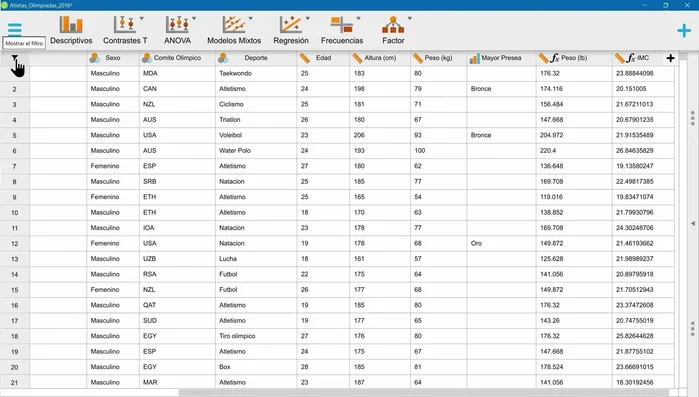Click Peso (kg) column ruler icon
The width and height of the screenshot is (699, 397).
[x=418, y=58]
